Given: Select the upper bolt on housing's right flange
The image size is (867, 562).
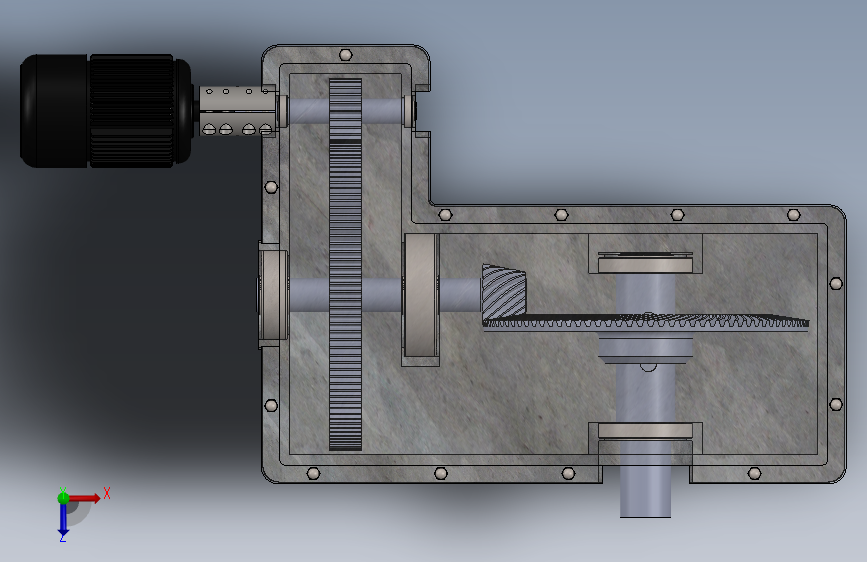Looking at the screenshot, I should (836, 284).
